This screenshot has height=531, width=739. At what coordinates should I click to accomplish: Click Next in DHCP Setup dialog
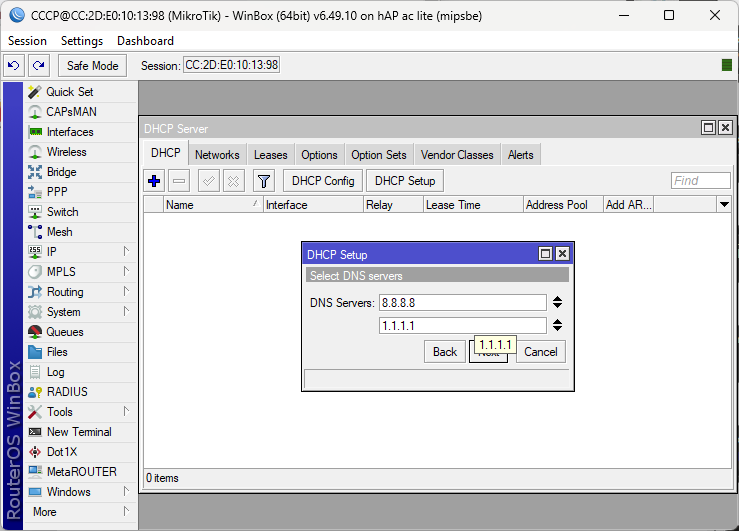[x=489, y=352]
